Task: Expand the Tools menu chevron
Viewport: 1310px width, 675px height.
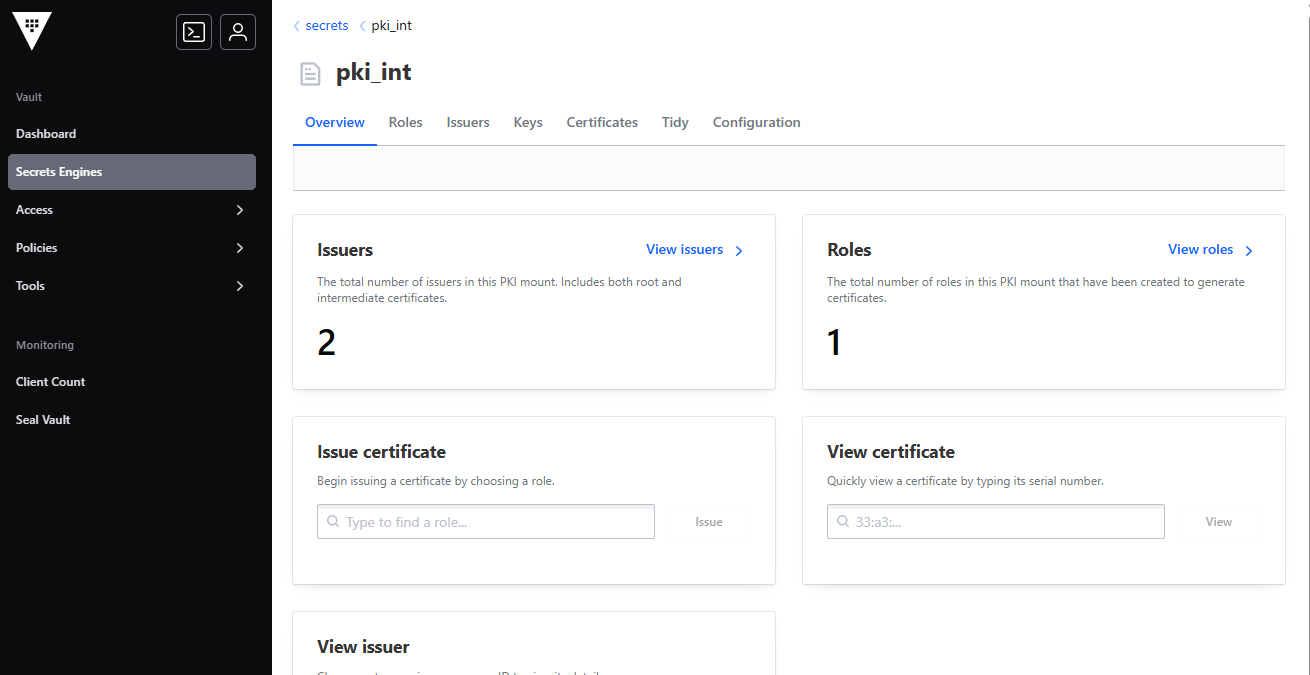Action: click(x=240, y=286)
